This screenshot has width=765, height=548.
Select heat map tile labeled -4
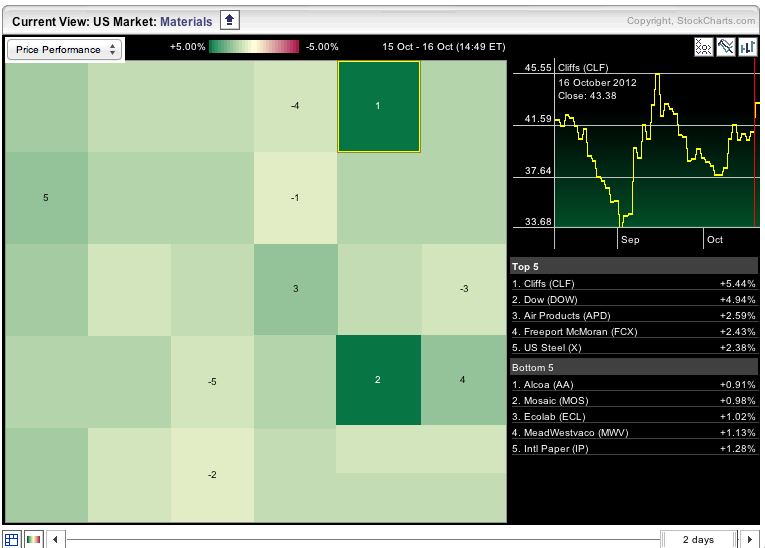point(295,106)
